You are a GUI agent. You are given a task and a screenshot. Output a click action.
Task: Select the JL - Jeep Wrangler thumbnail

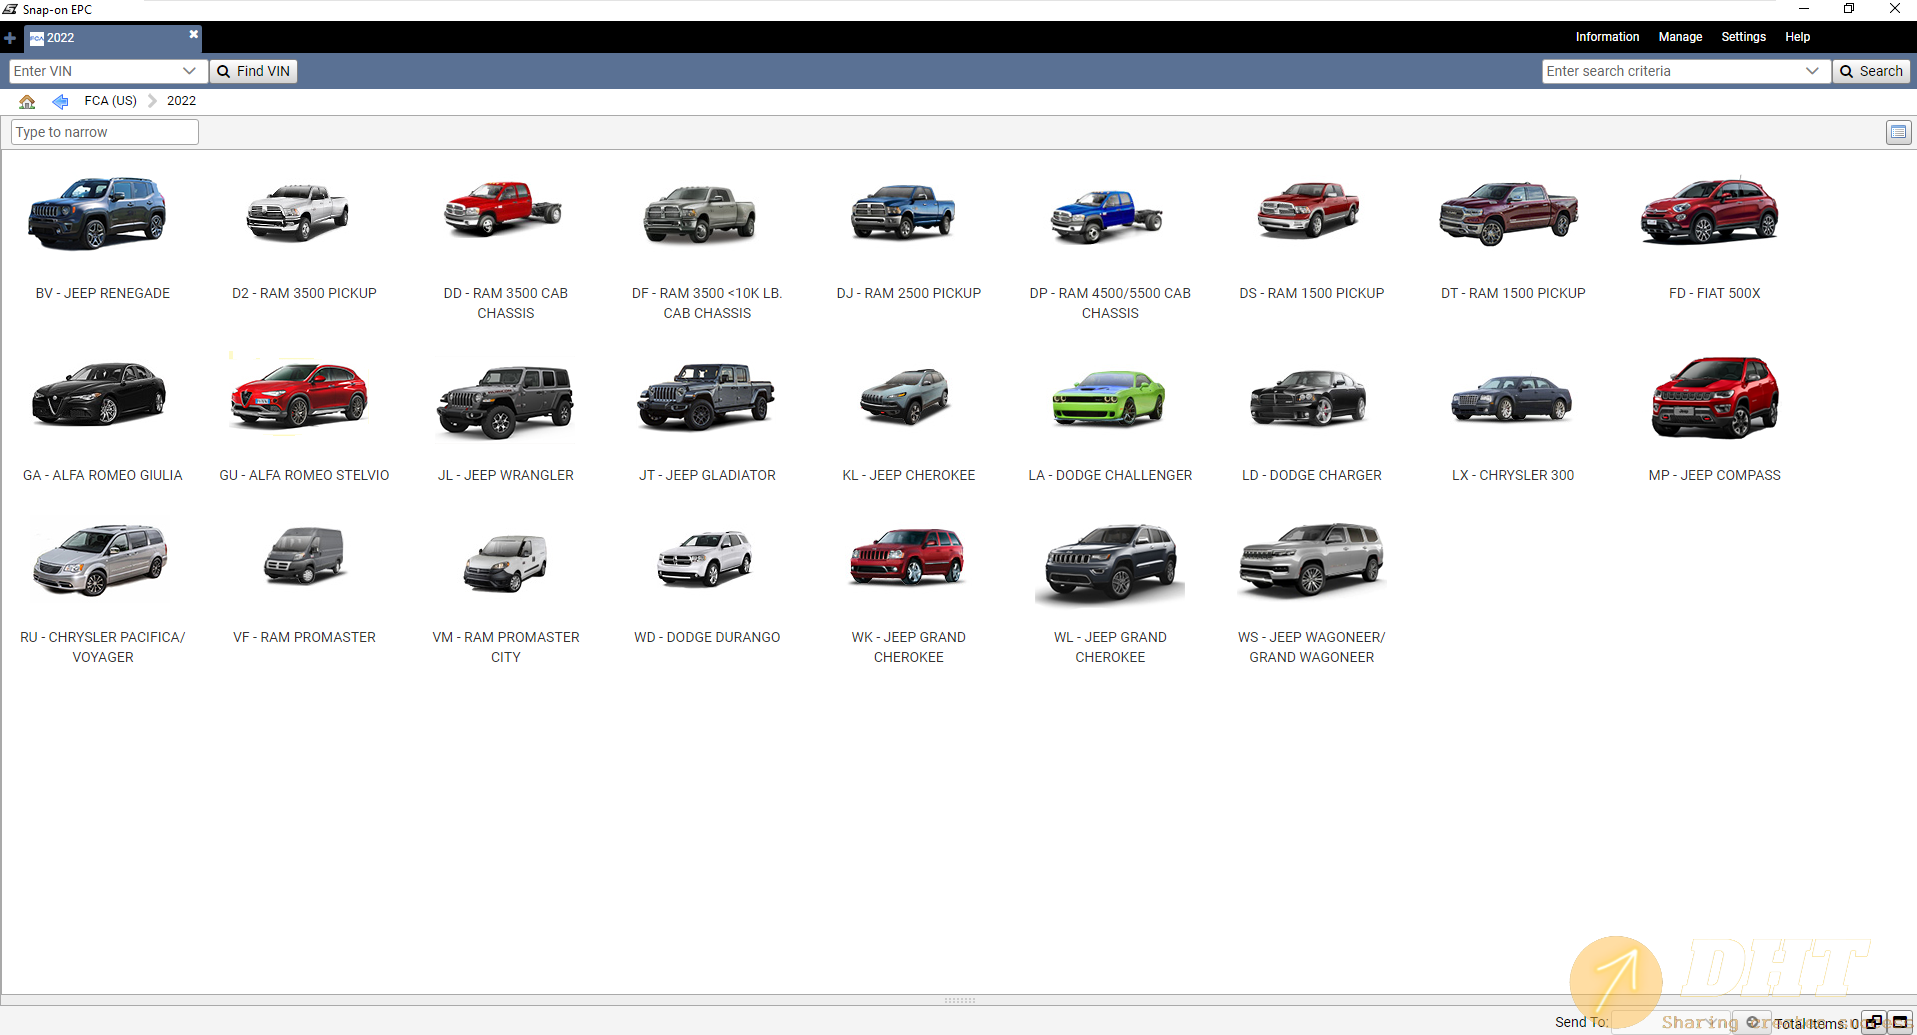tap(505, 400)
